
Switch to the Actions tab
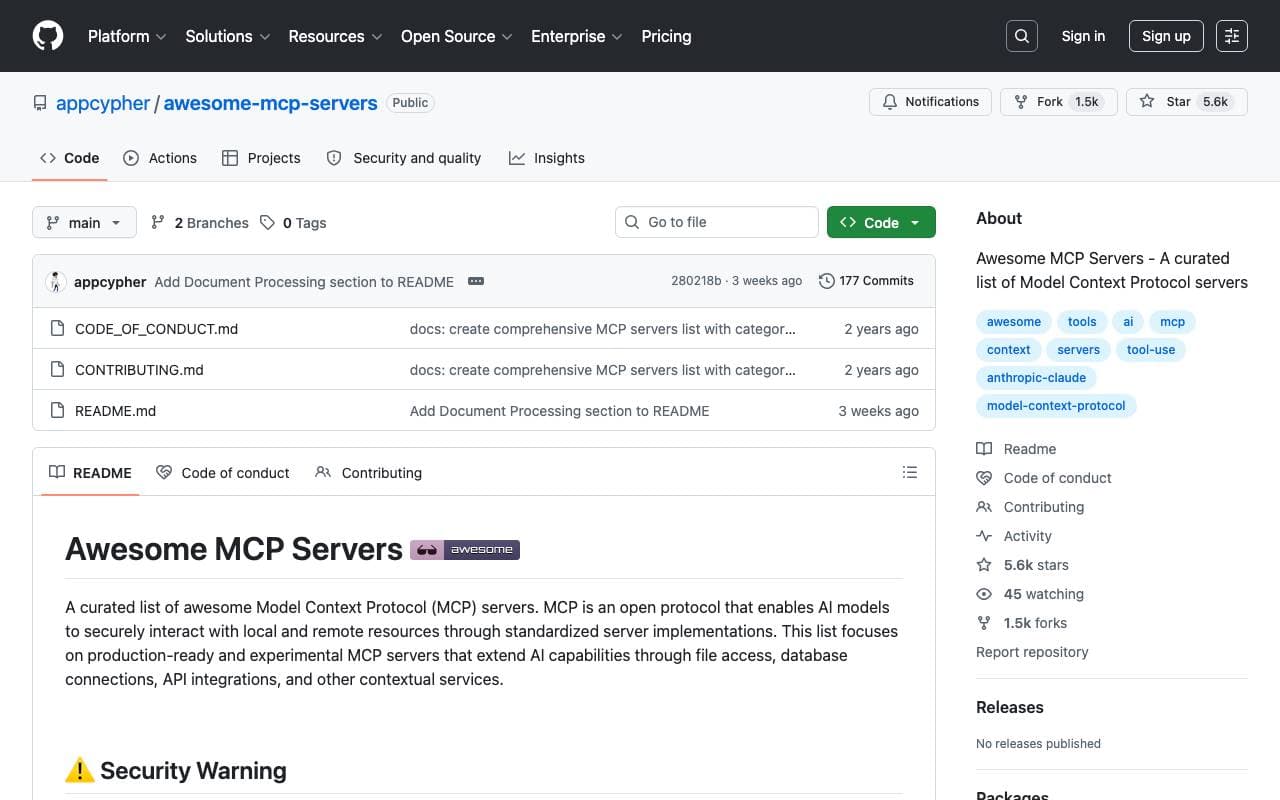[x=160, y=158]
